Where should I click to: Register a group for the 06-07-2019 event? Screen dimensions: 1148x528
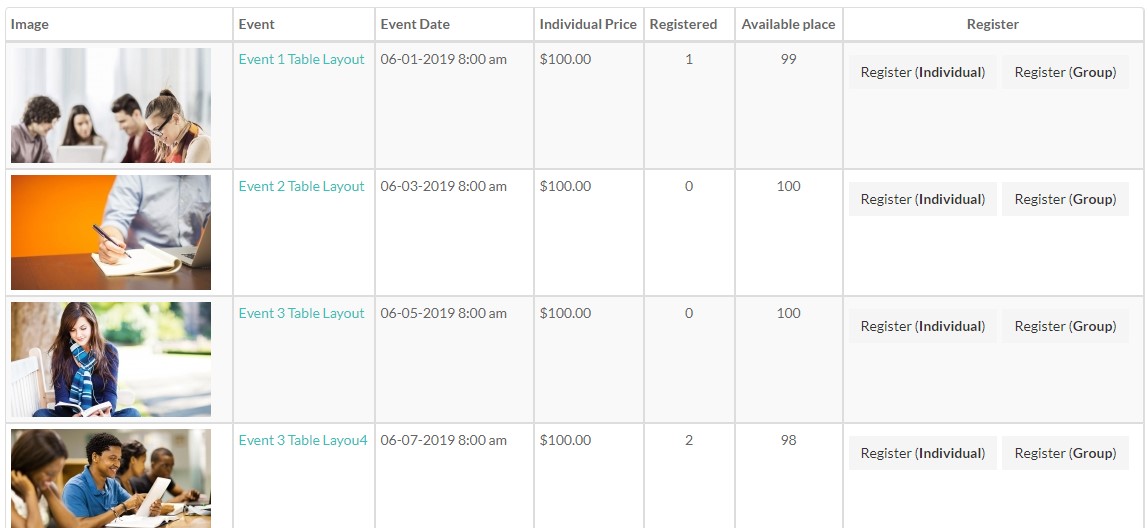coord(1065,453)
